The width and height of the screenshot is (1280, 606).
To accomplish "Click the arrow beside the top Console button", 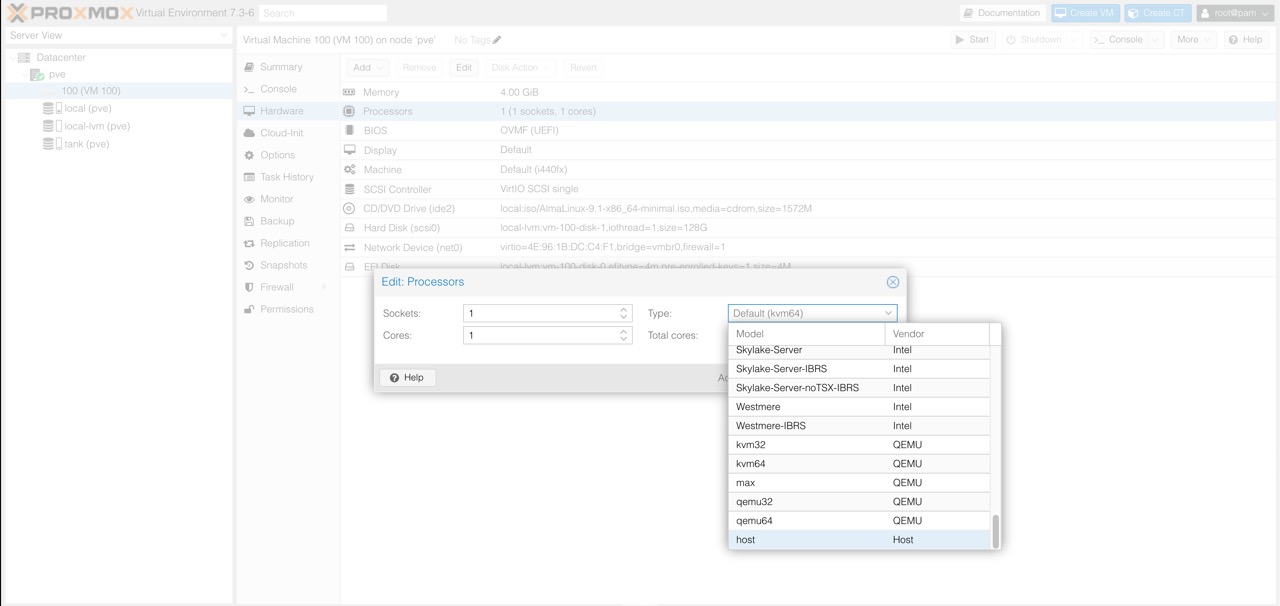I will 1155,40.
